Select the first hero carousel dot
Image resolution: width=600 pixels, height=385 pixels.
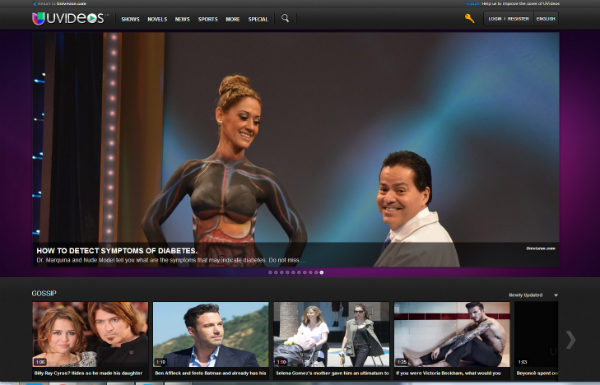(270, 272)
